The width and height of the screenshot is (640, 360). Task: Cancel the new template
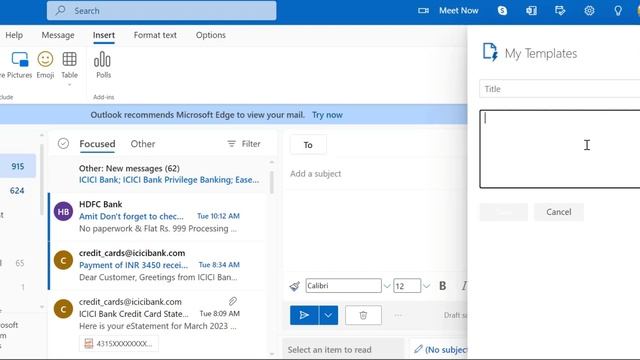559,212
